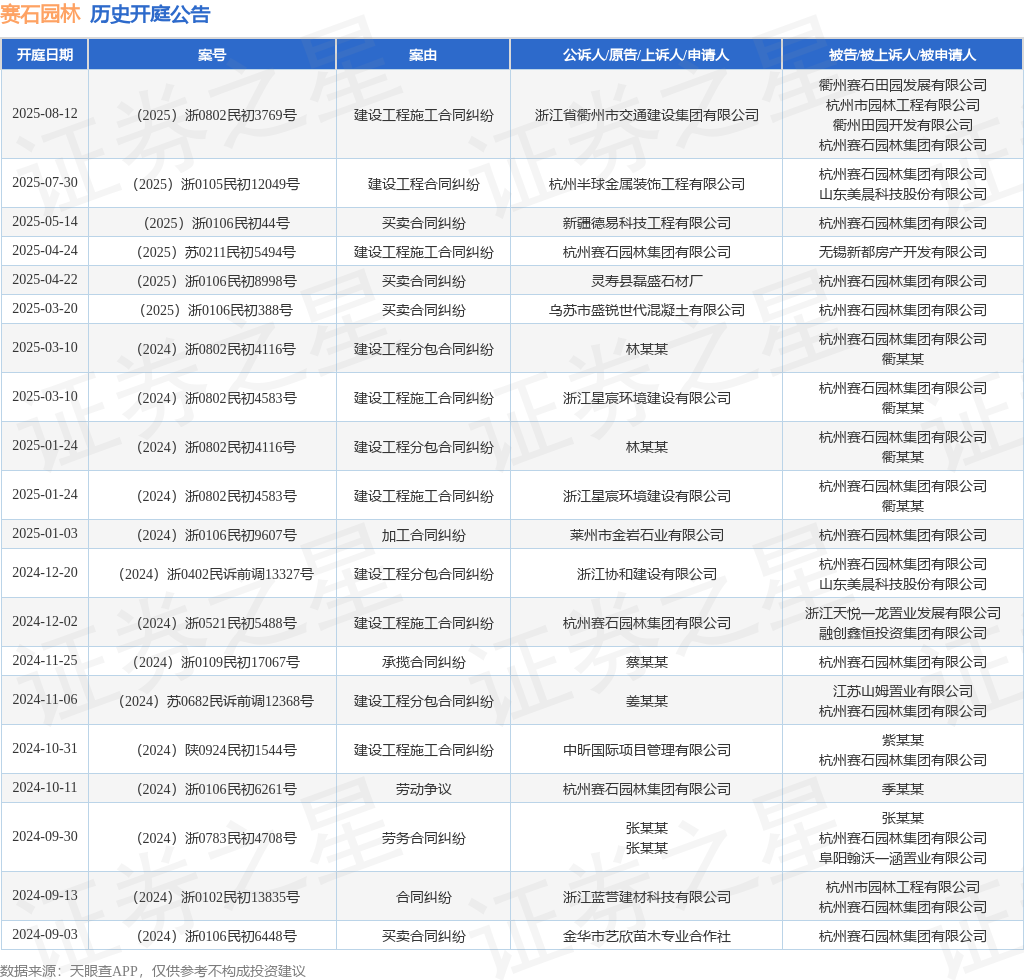The height and width of the screenshot is (980, 1024).
Task: Click the date cell '2025-08-12'
Action: point(44,114)
